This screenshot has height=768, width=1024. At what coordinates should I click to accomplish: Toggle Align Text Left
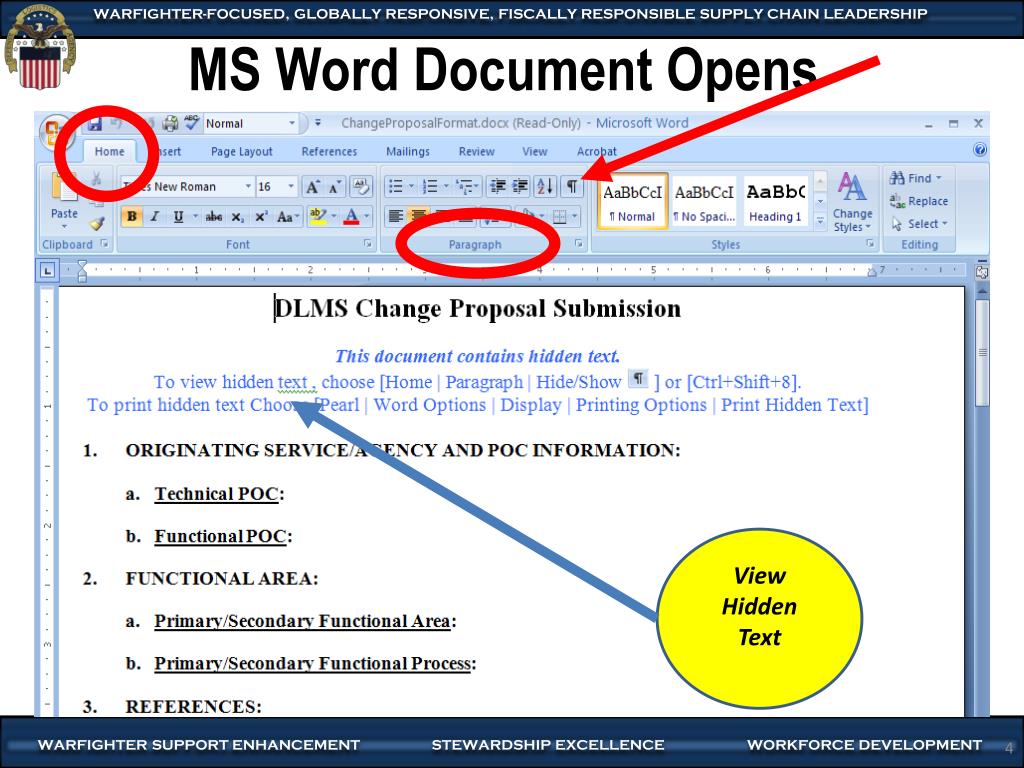pos(396,216)
